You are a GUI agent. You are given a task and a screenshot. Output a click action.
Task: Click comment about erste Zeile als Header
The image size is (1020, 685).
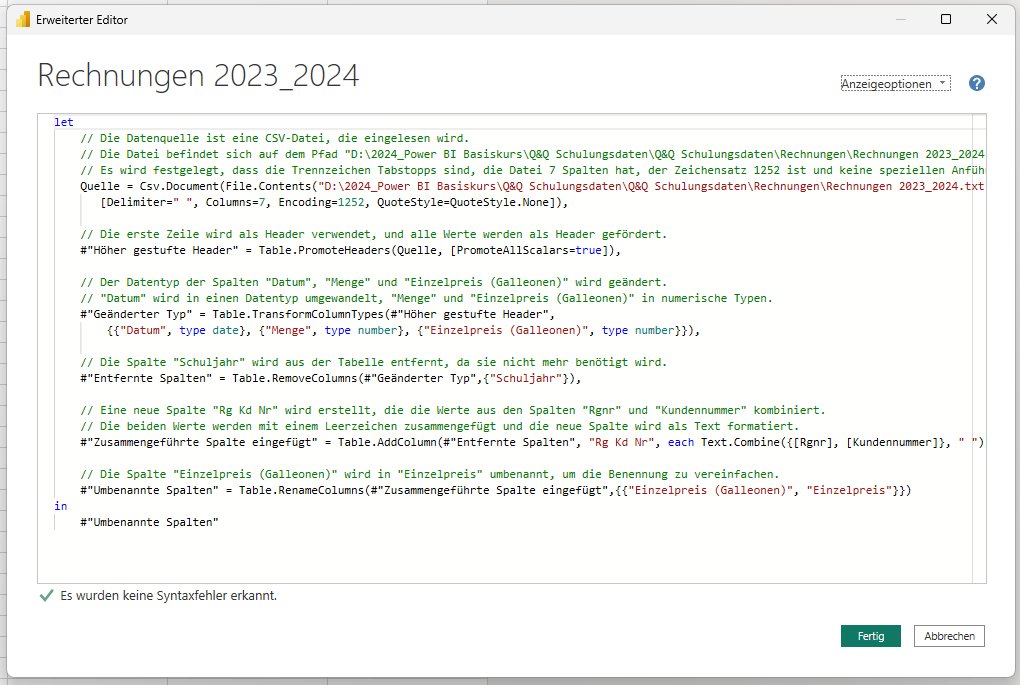coord(373,234)
